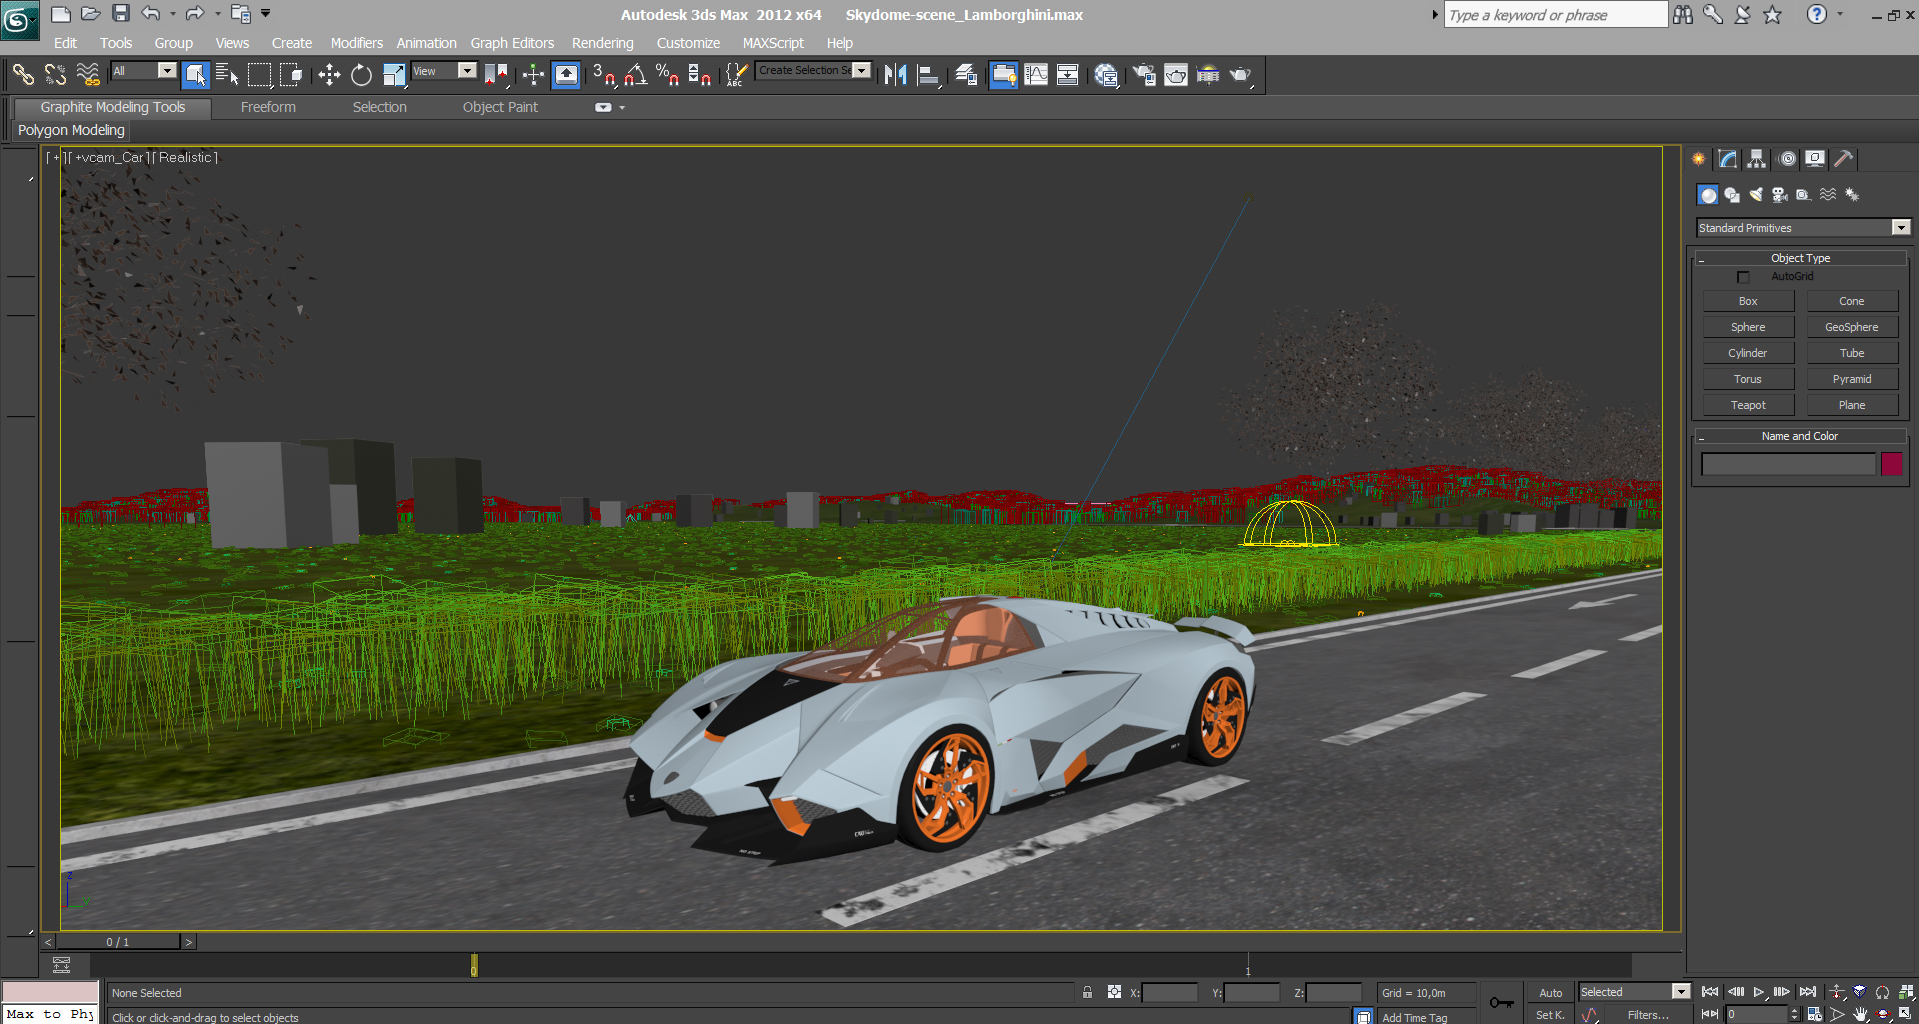
Task: Toggle the AutoGrid checkbox
Action: click(1743, 276)
